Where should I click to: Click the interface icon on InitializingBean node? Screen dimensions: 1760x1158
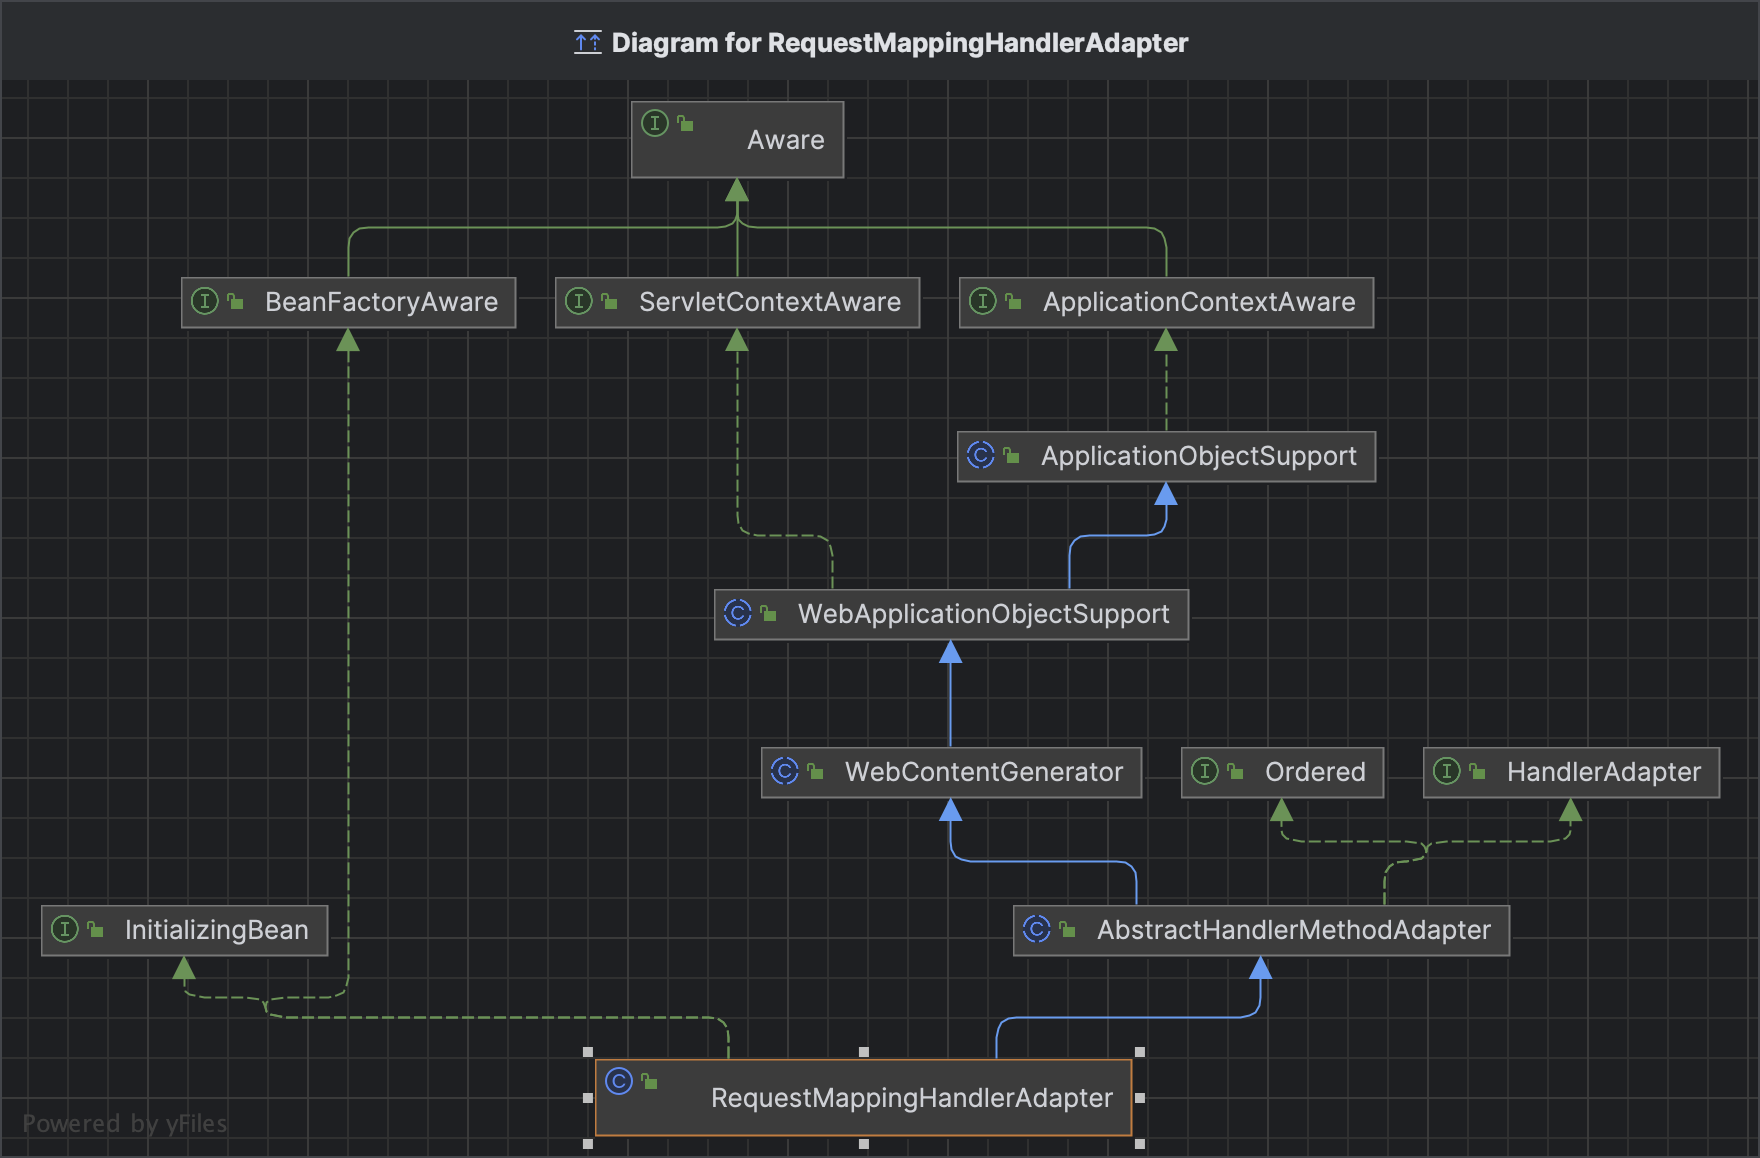click(65, 929)
